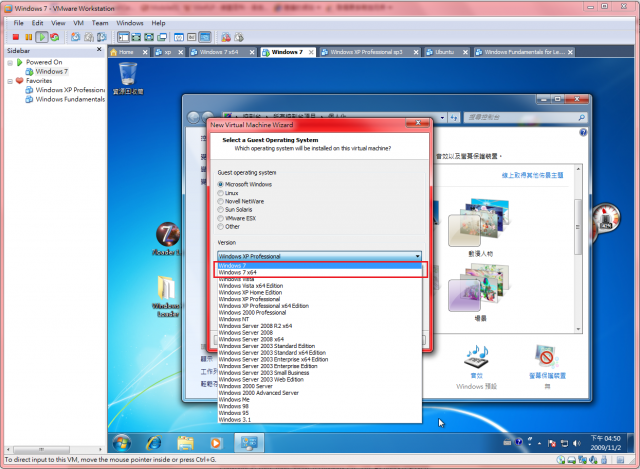Open Windows Media Player taskbar icon
This screenshot has height=469, width=640.
pos(216,443)
